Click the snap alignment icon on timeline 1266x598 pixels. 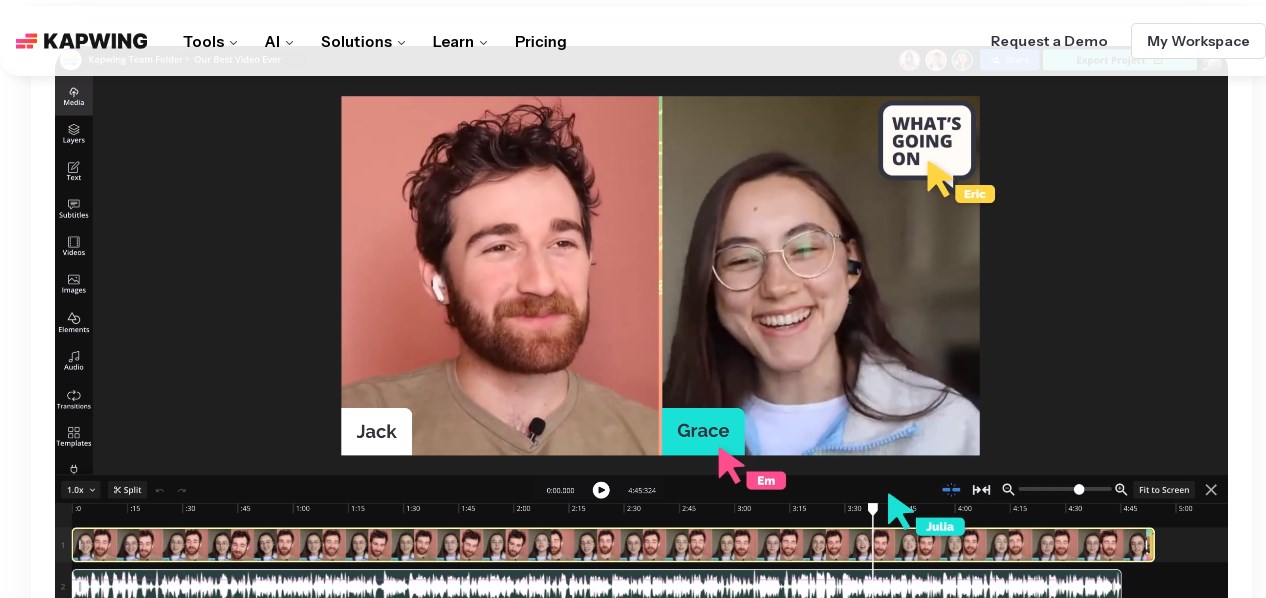coord(951,489)
